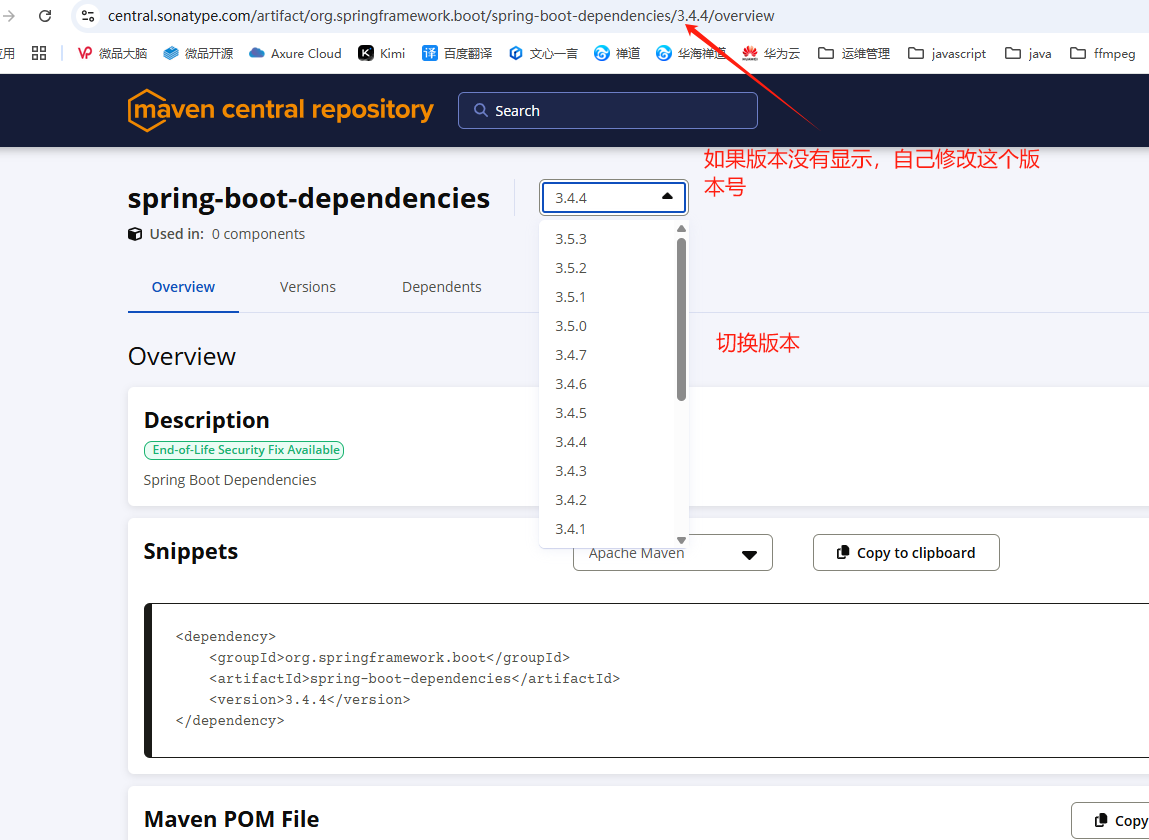Open the 华为云 bookmark
1149x840 pixels.
pos(771,53)
